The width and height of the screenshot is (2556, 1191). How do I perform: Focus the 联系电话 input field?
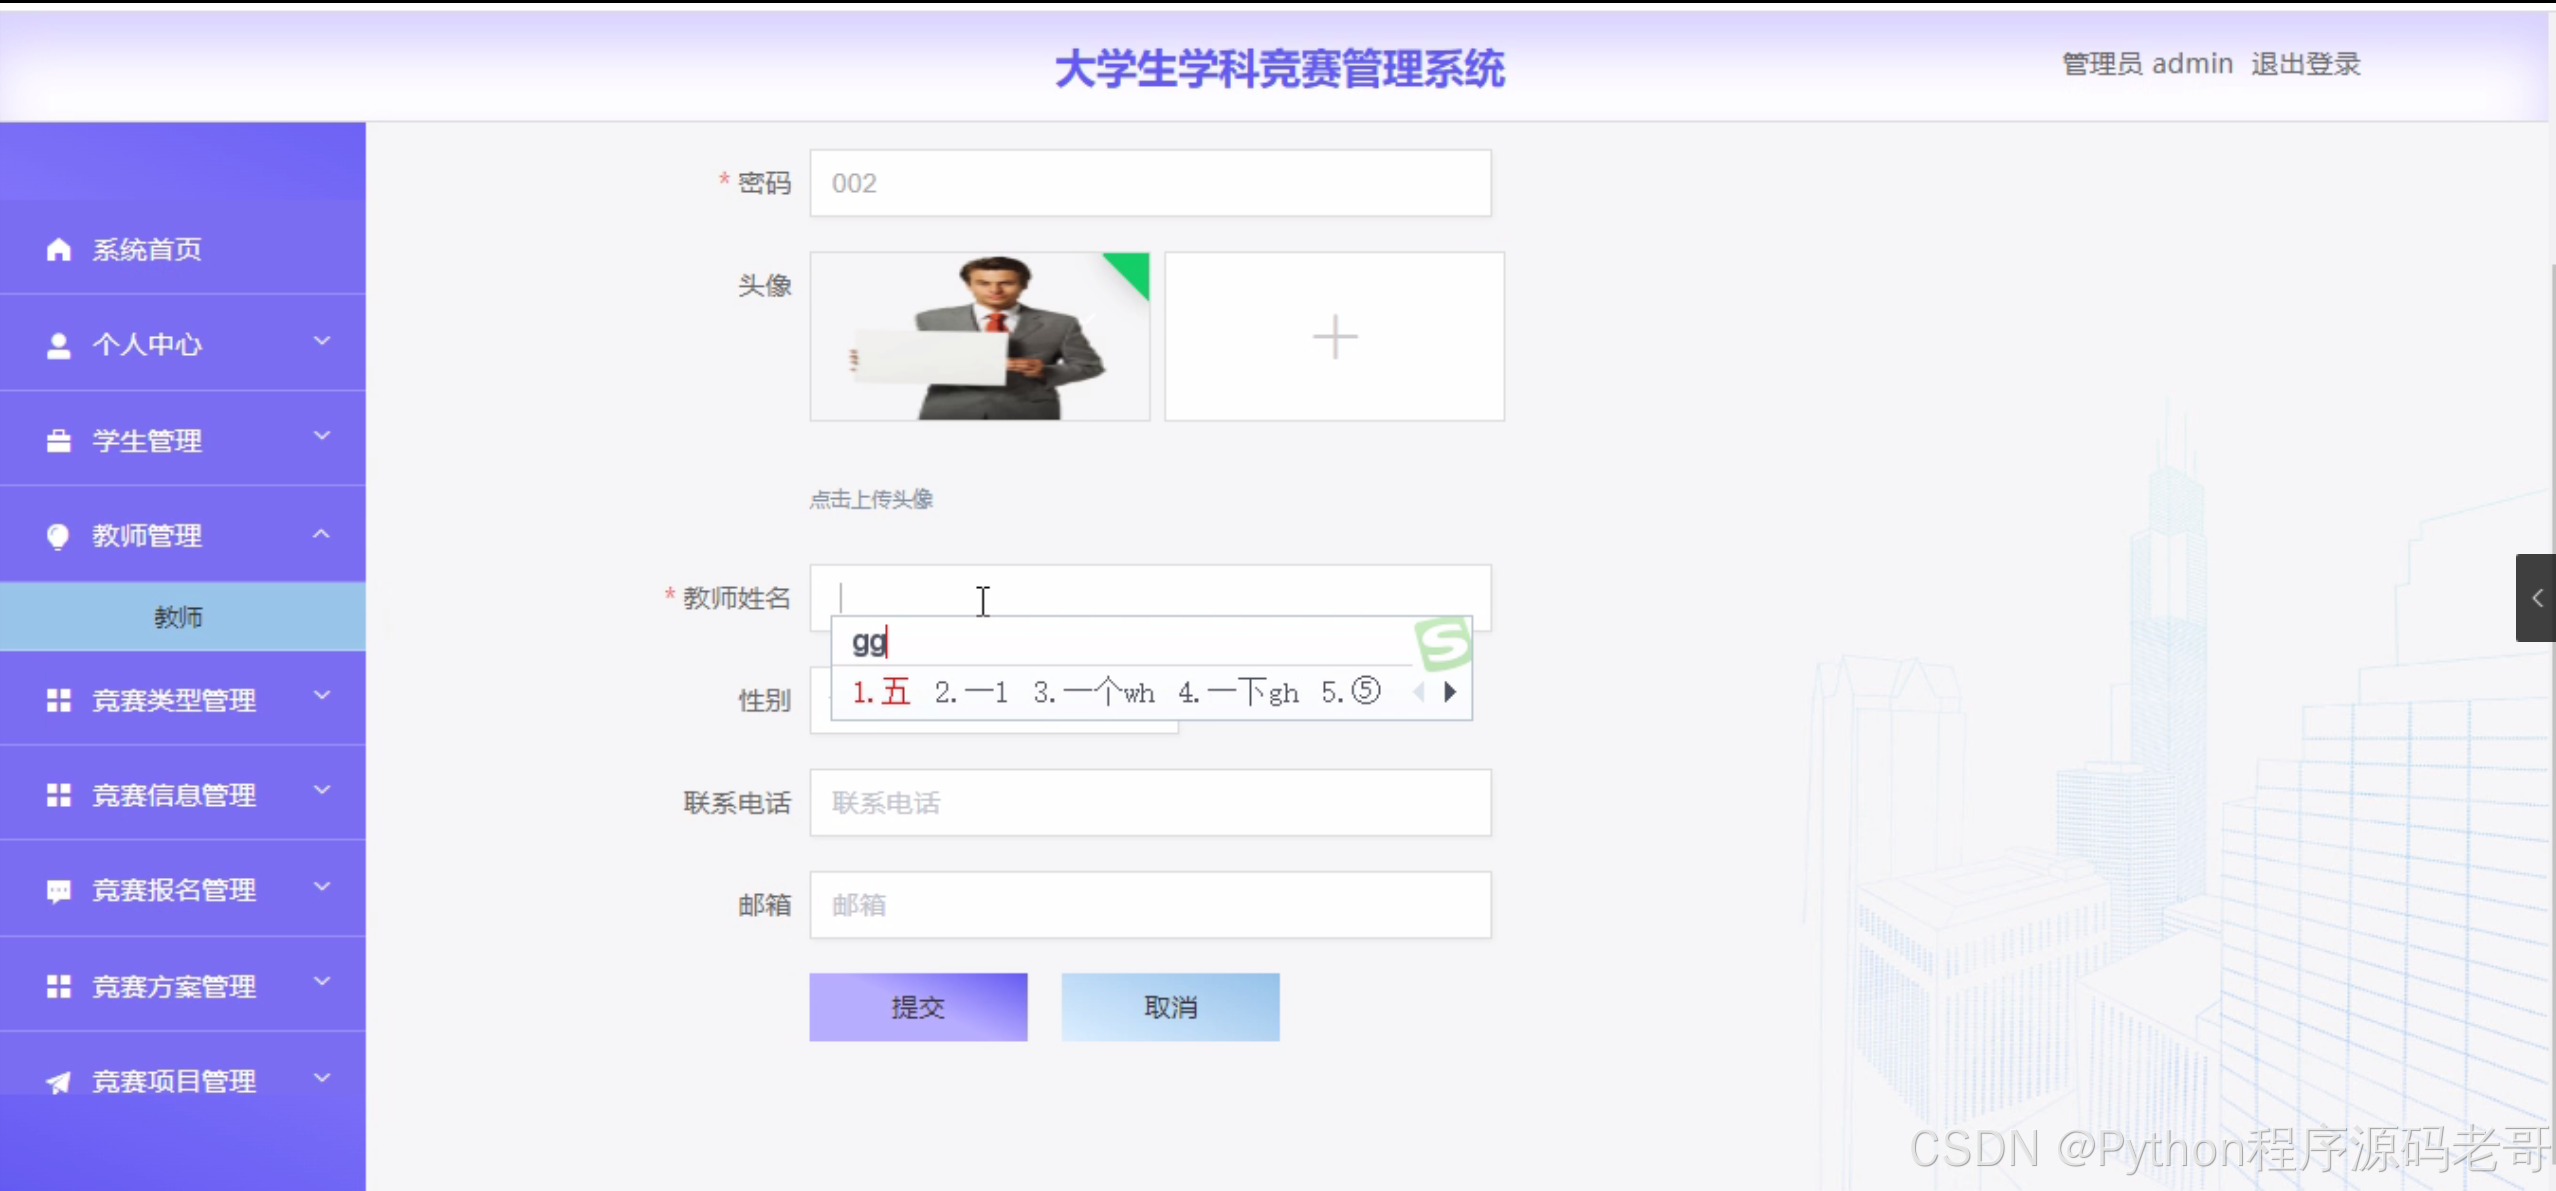pyautogui.click(x=1150, y=803)
